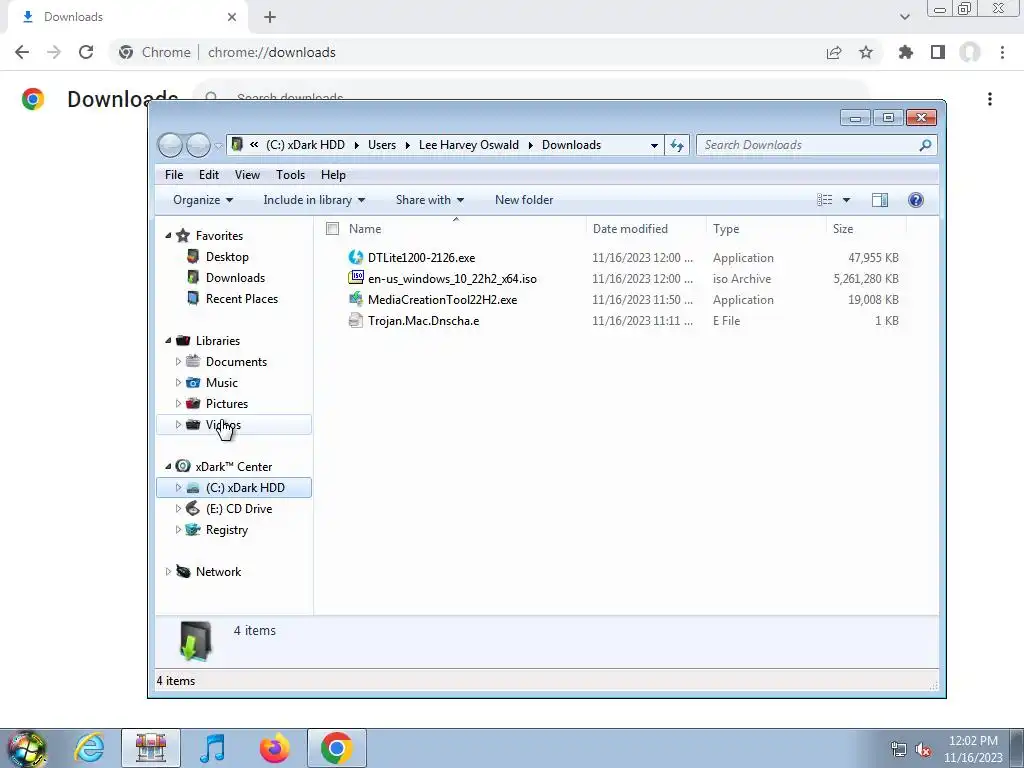Expand the (C:) xDark HDD node

point(178,487)
